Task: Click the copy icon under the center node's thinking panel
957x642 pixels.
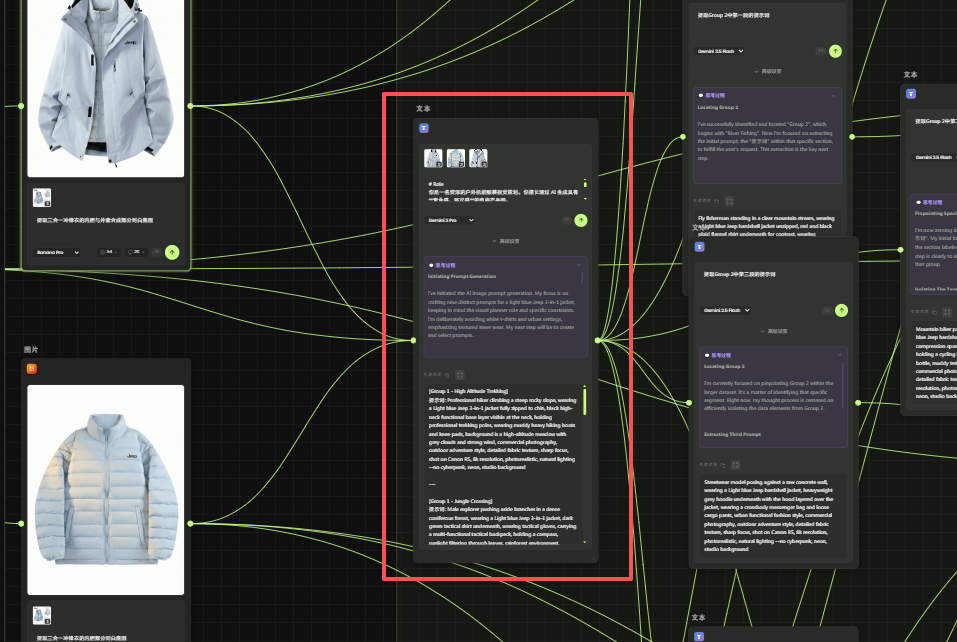Action: click(x=446, y=374)
